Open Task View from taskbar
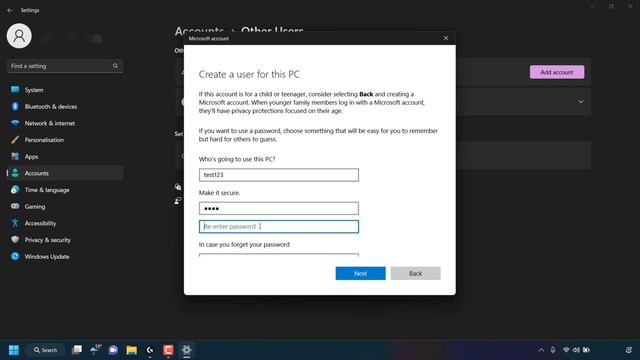 77,350
